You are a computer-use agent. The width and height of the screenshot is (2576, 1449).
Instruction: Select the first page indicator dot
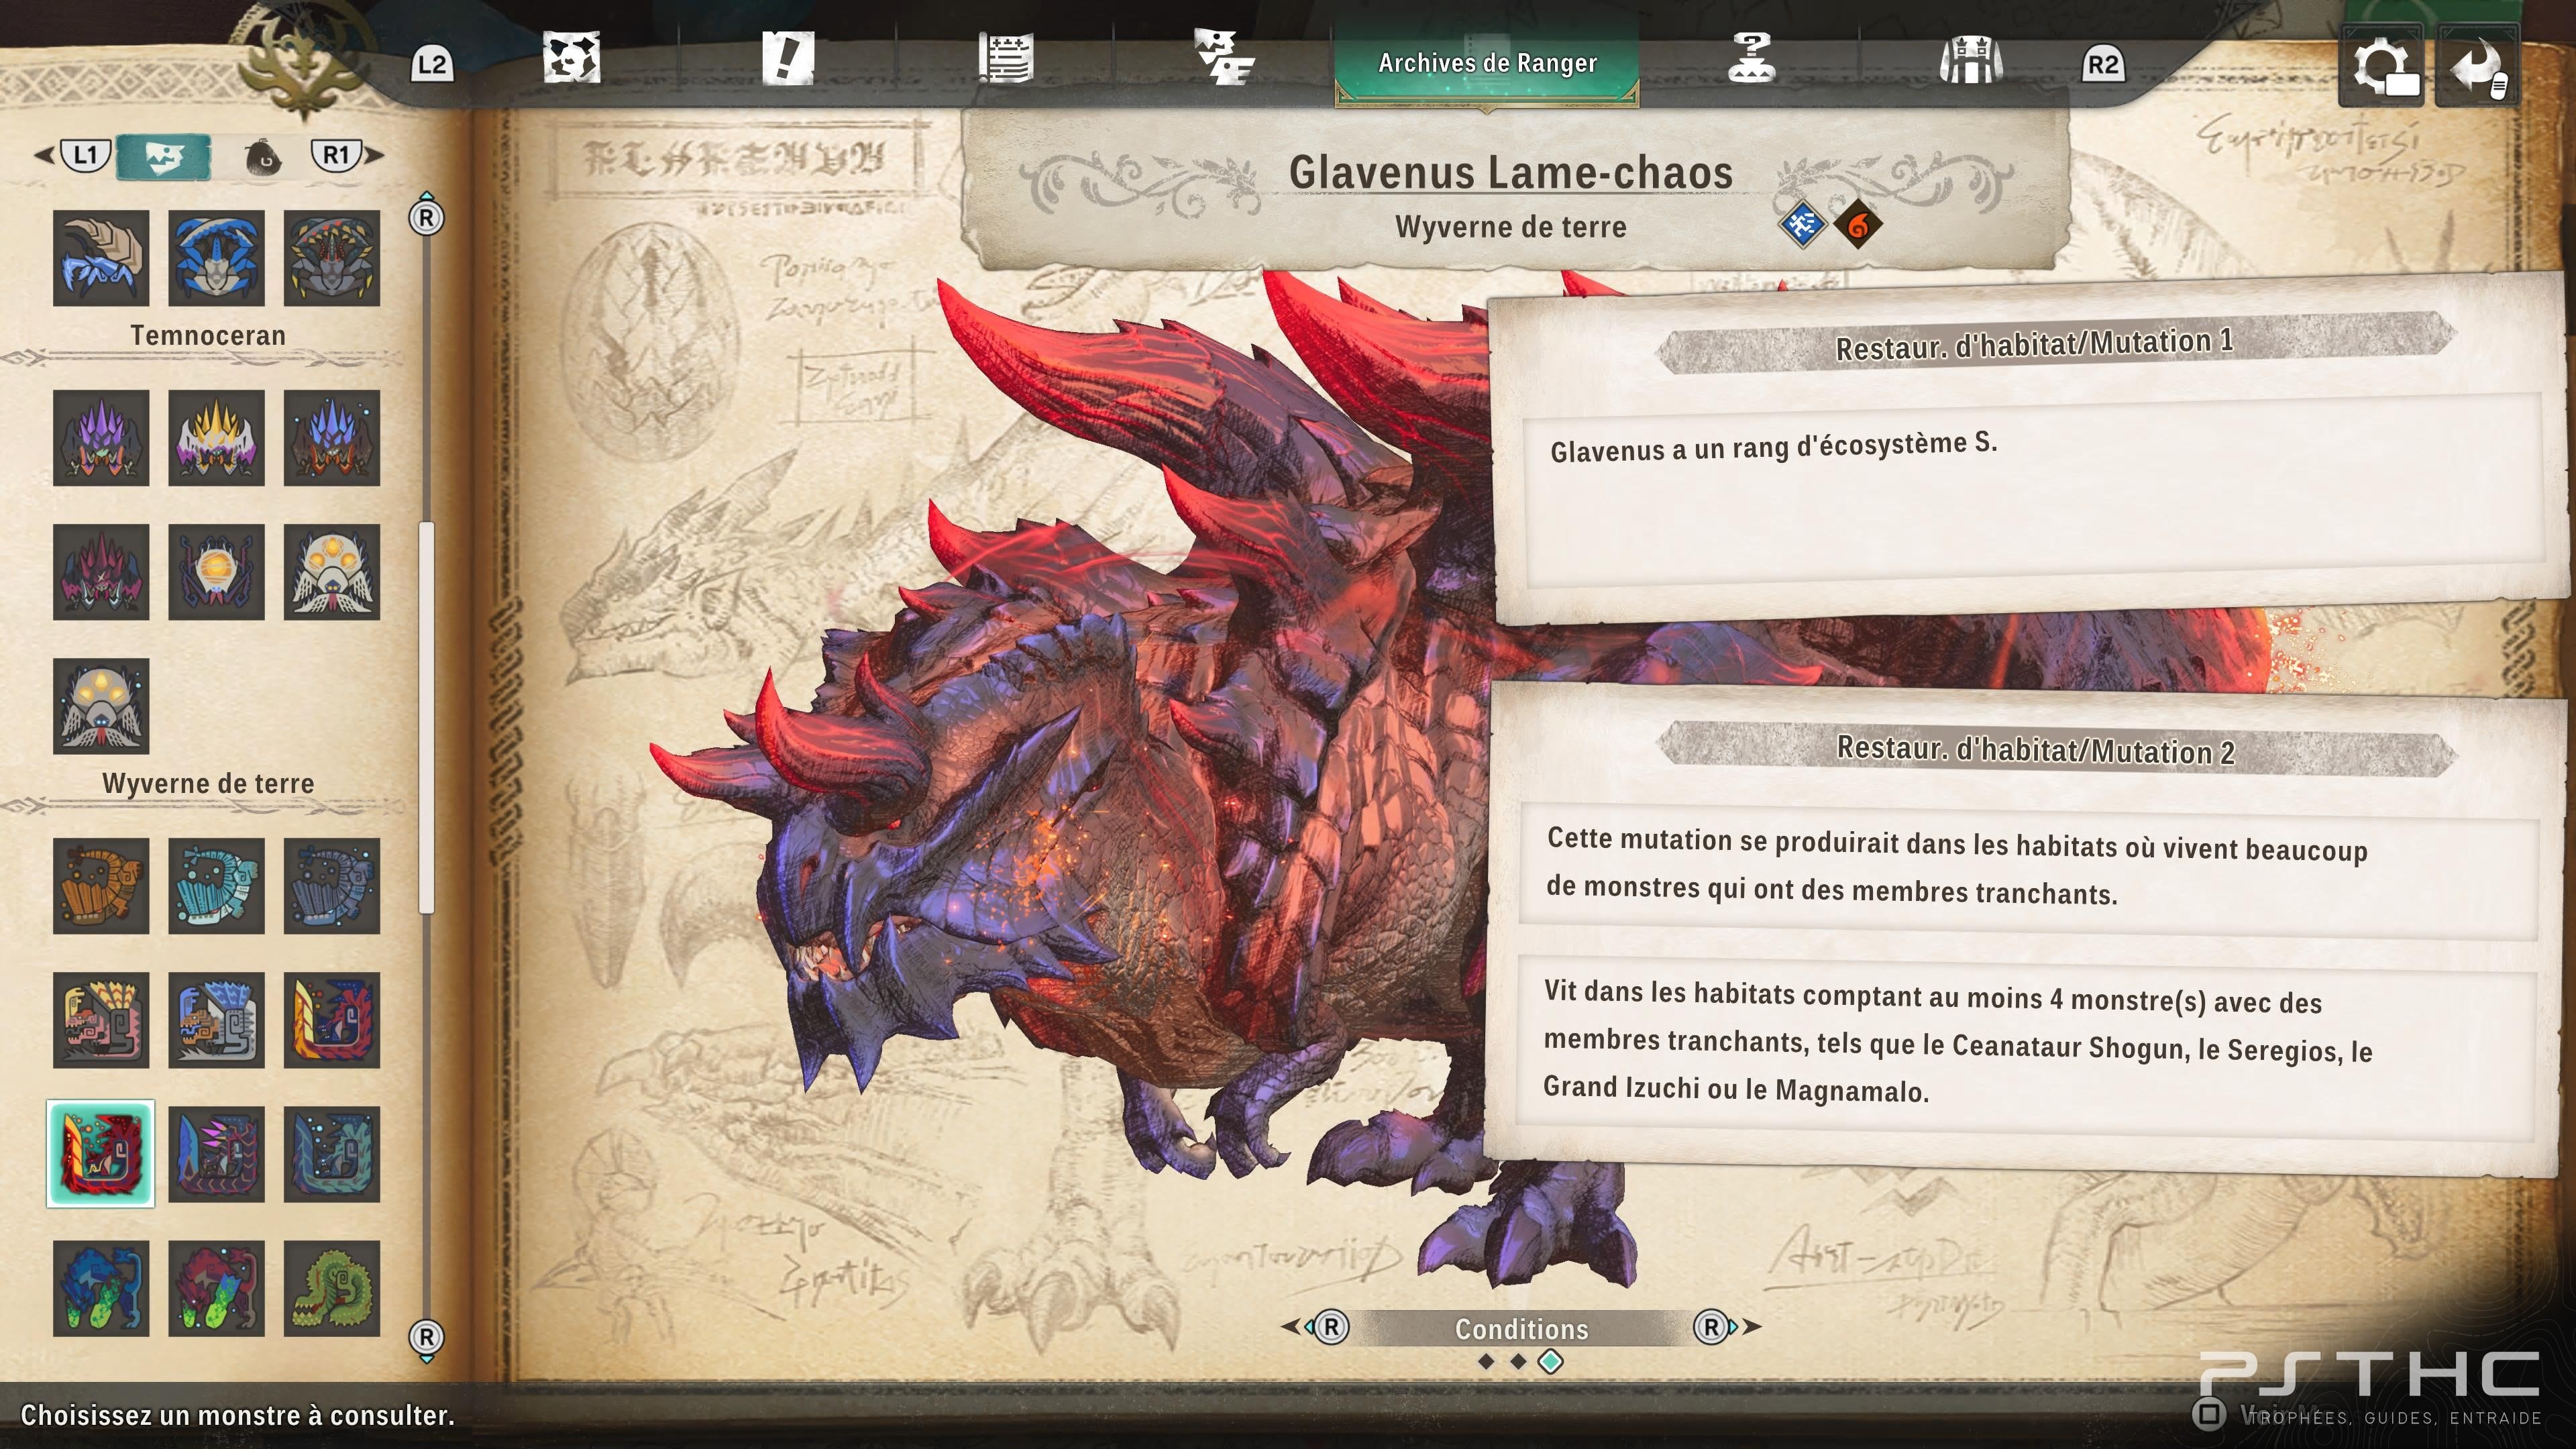coord(1486,1362)
